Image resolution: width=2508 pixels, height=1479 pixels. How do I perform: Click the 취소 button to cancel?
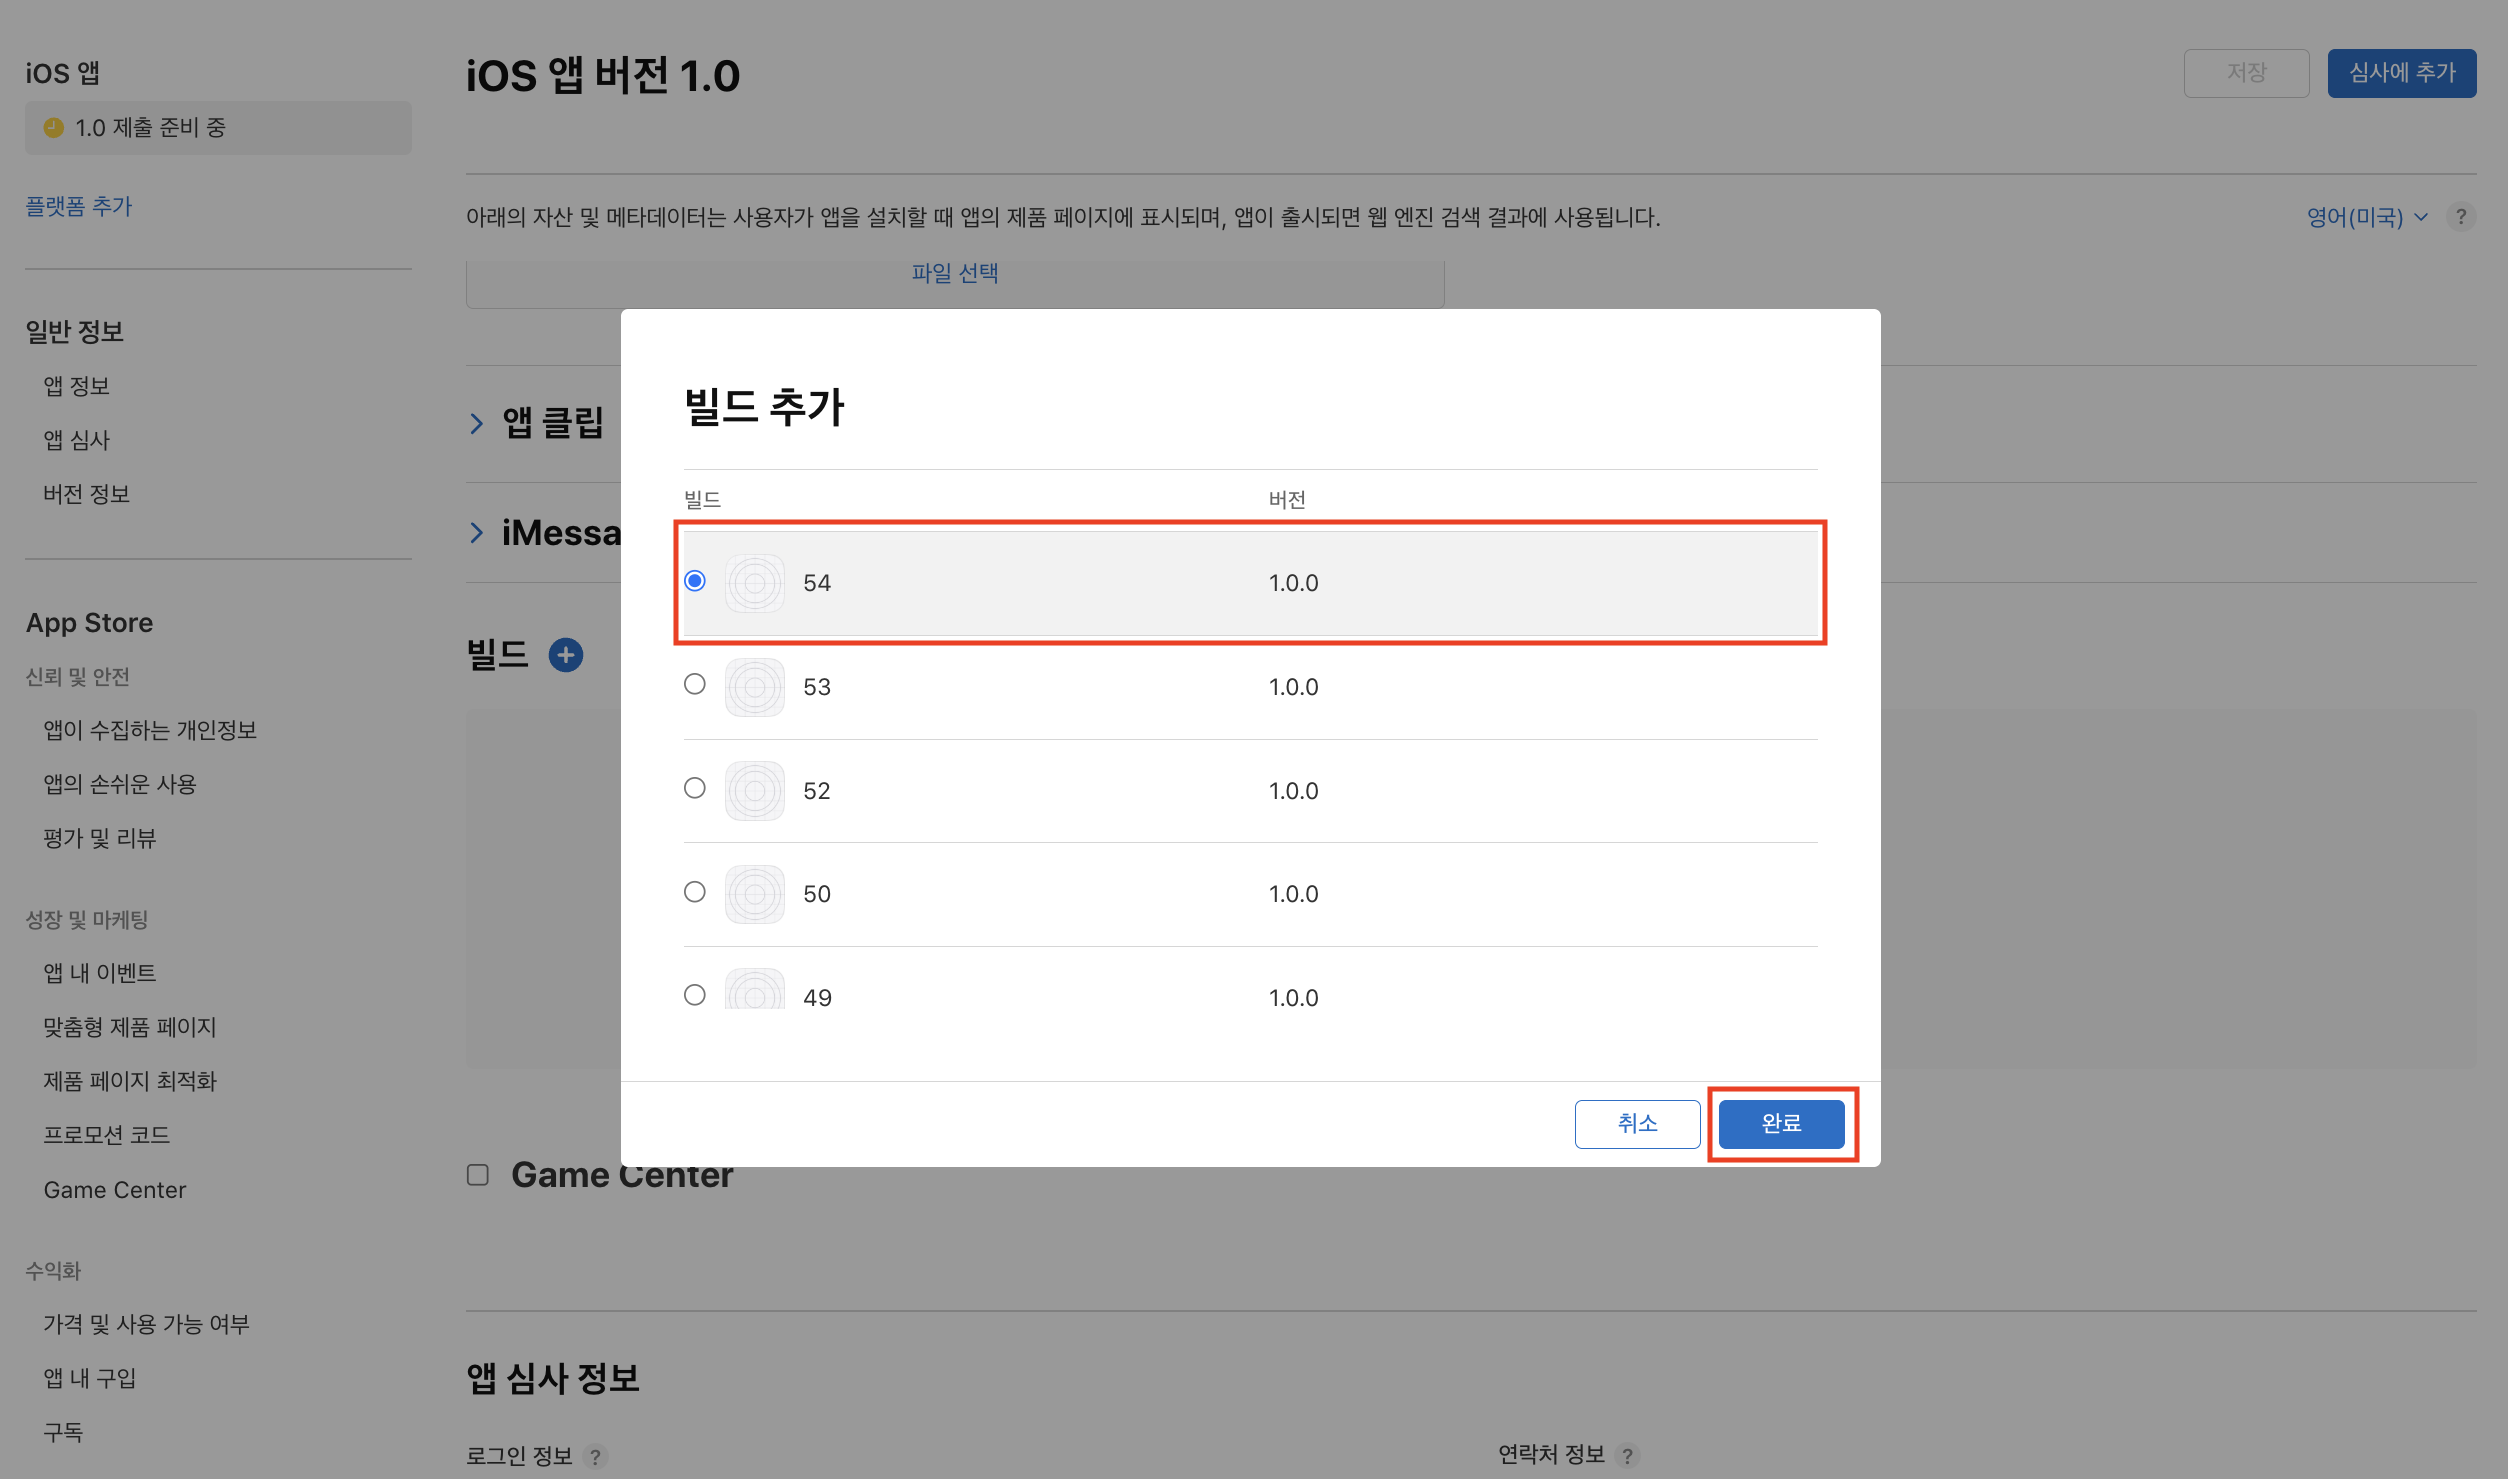(x=1637, y=1123)
